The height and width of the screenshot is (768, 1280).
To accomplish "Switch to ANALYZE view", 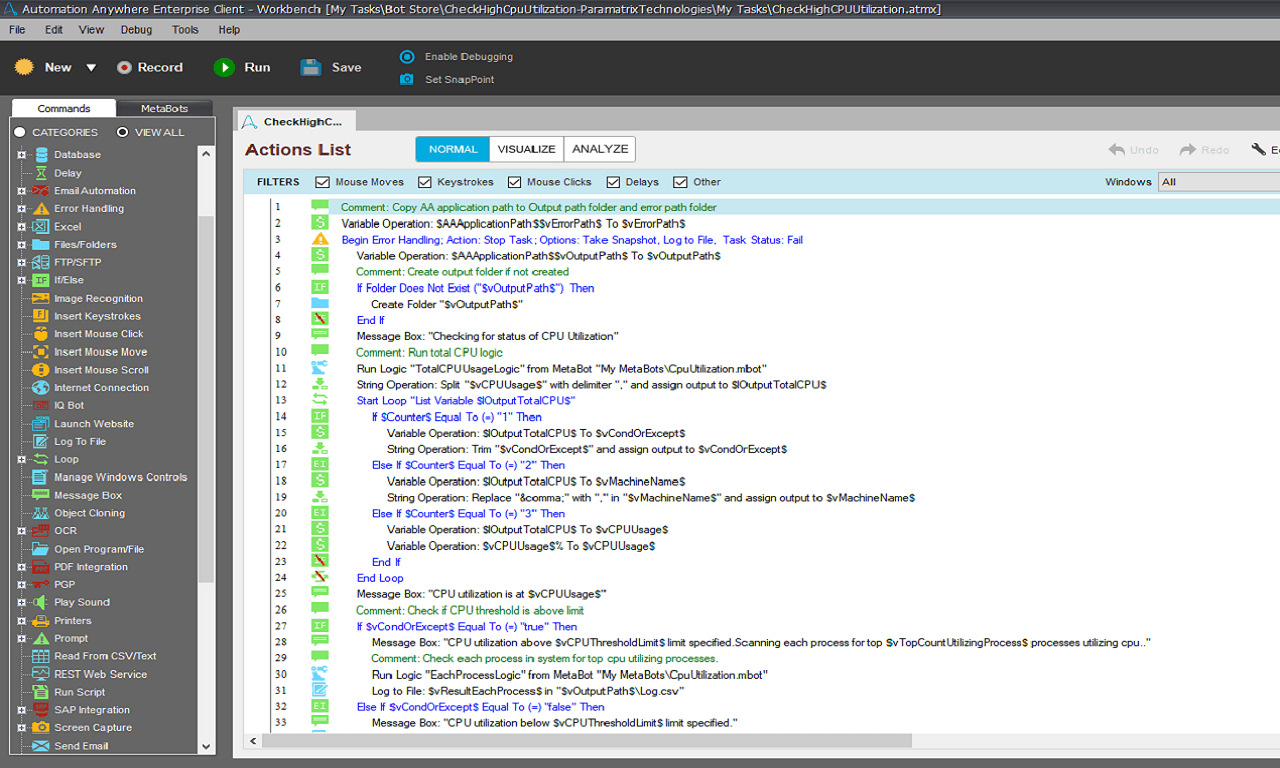I will (x=600, y=149).
